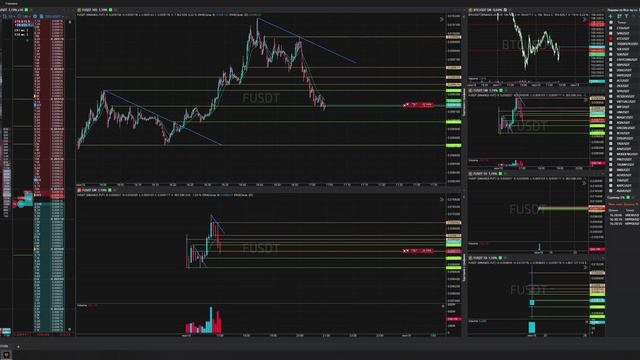Click first row of trades table
Viewport: 640px width, 360px height.
click(624, 215)
